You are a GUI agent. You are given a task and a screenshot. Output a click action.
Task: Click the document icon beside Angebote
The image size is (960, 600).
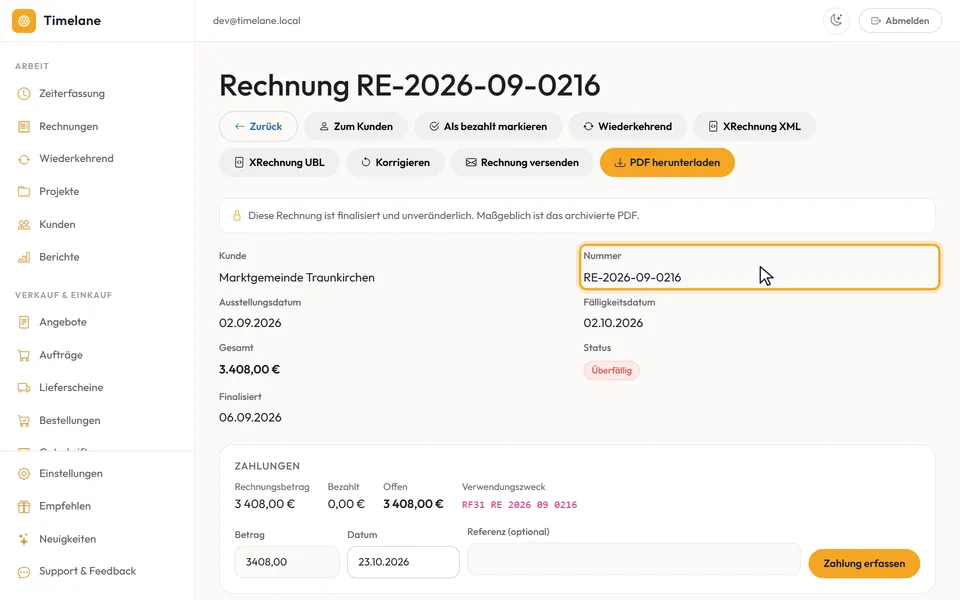click(24, 322)
